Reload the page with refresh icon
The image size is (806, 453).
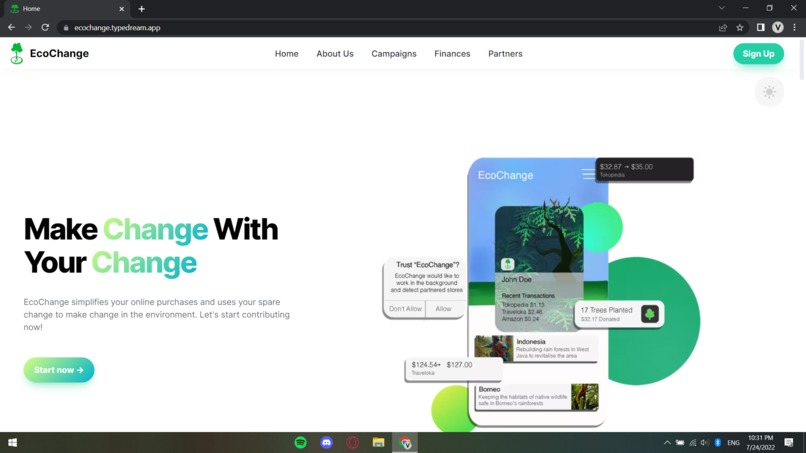click(x=45, y=27)
